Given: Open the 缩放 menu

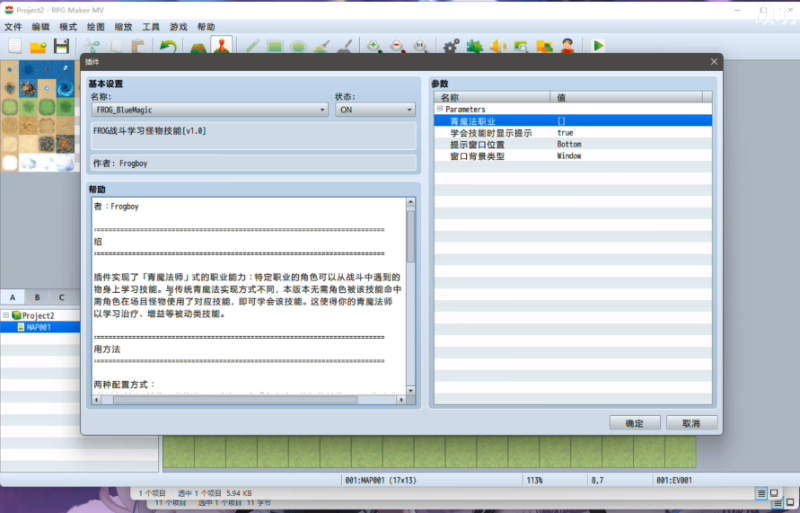Looking at the screenshot, I should 123,27.
